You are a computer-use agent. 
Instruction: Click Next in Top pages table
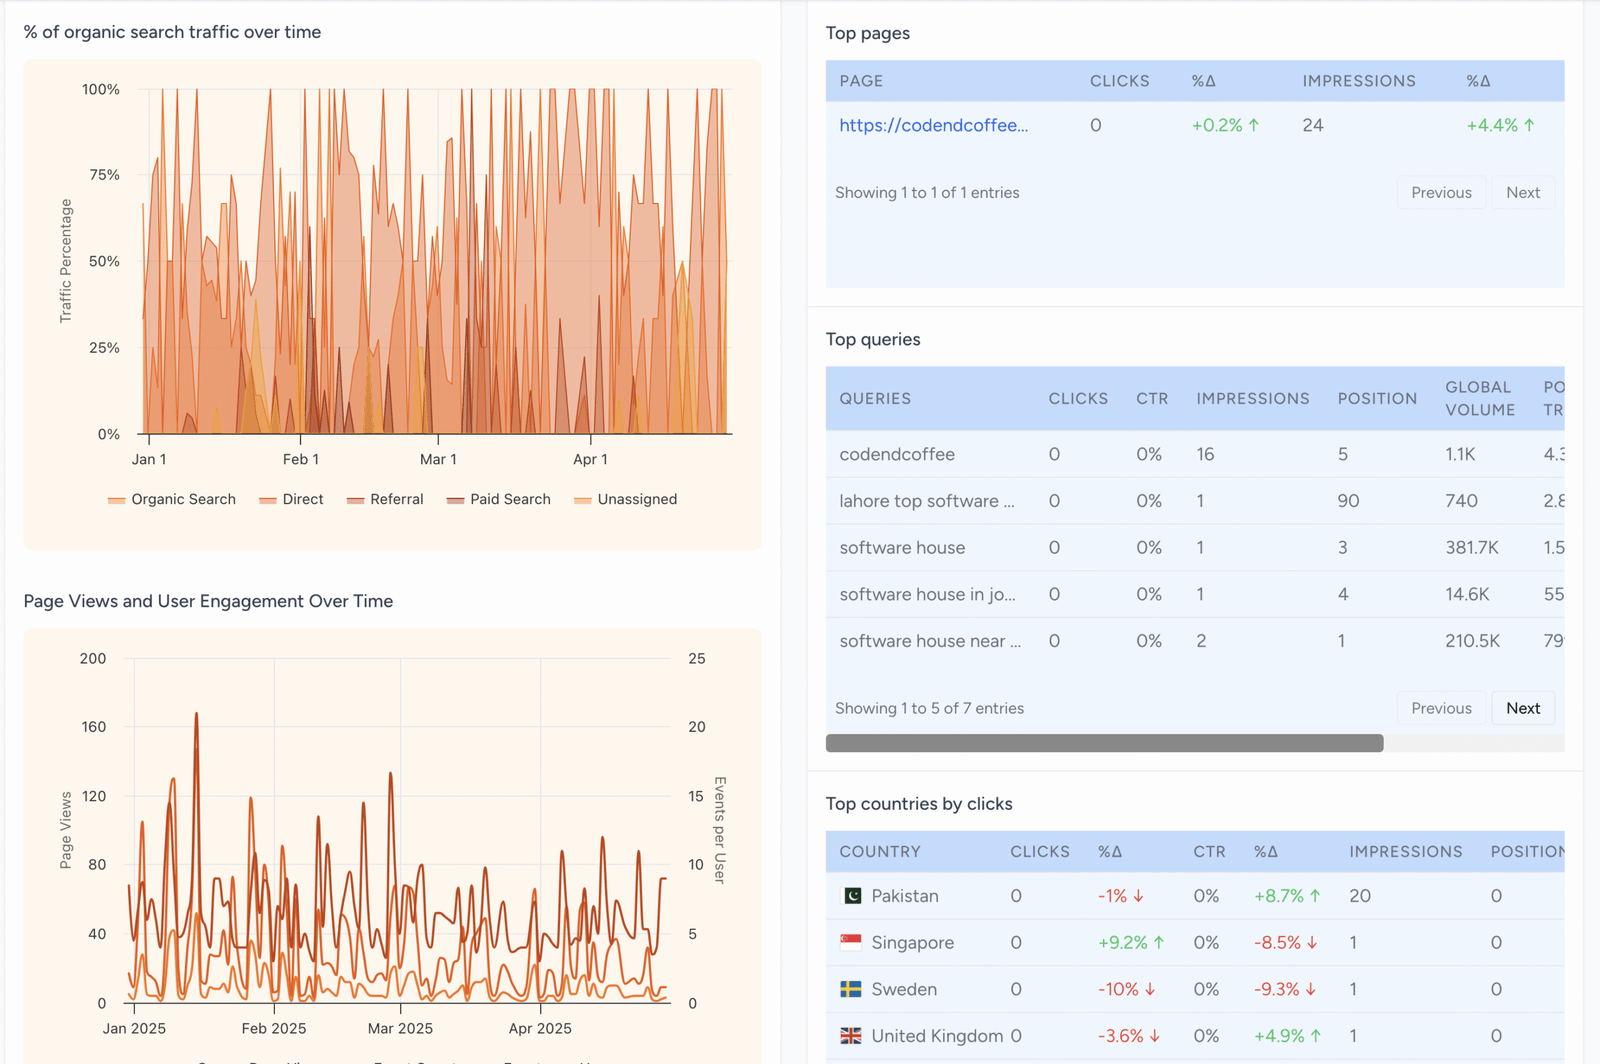1522,192
